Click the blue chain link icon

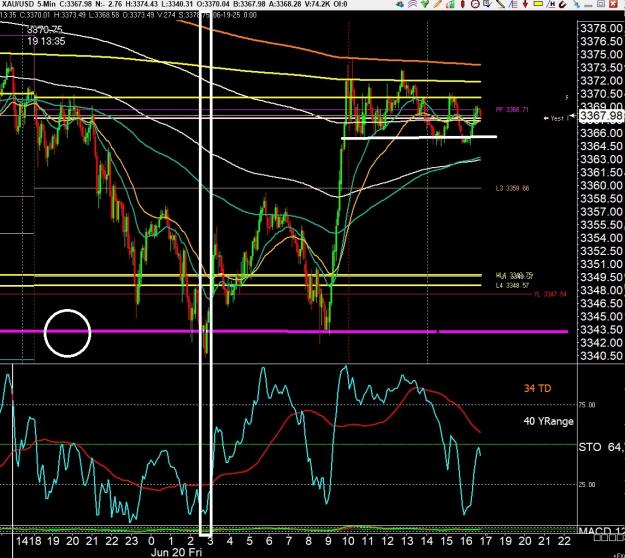point(576,4)
